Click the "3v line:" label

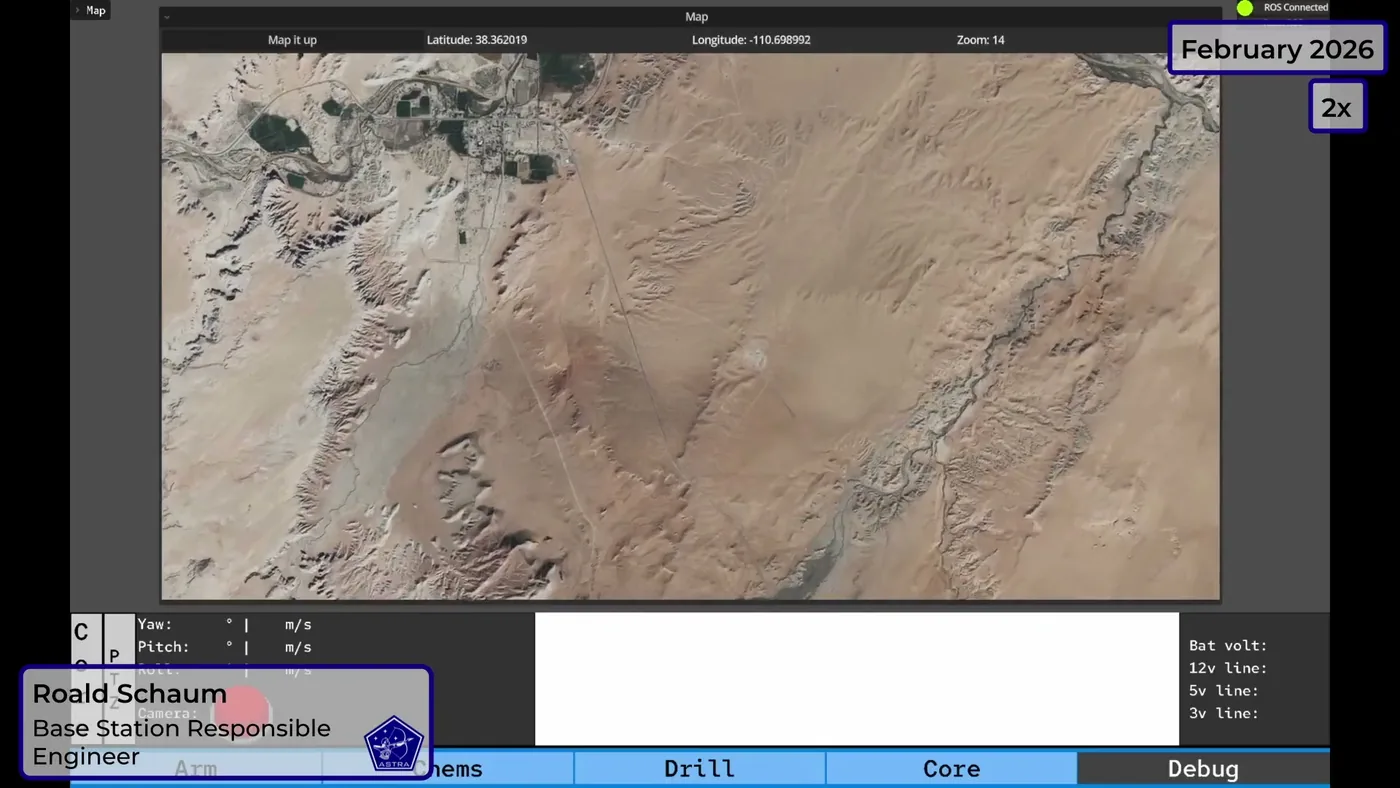1224,713
